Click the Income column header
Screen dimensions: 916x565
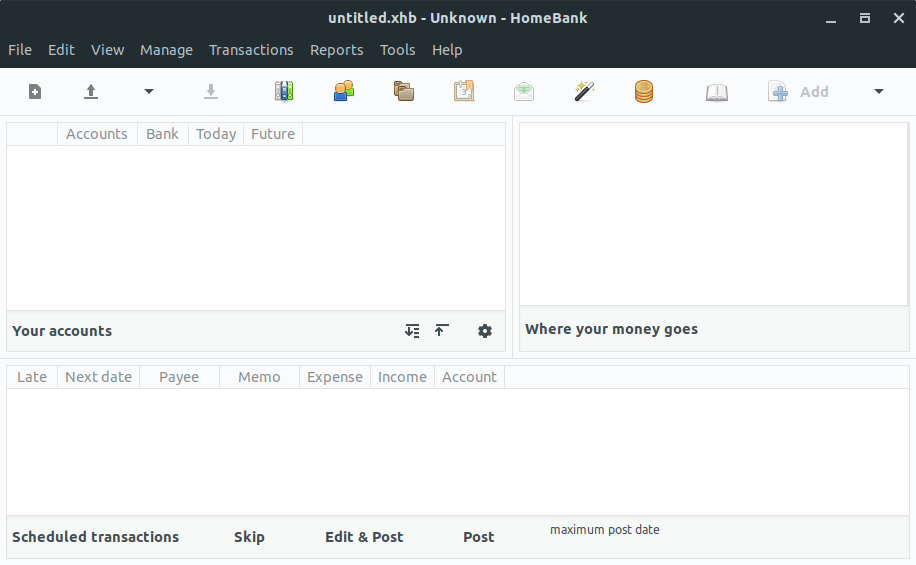coord(402,377)
